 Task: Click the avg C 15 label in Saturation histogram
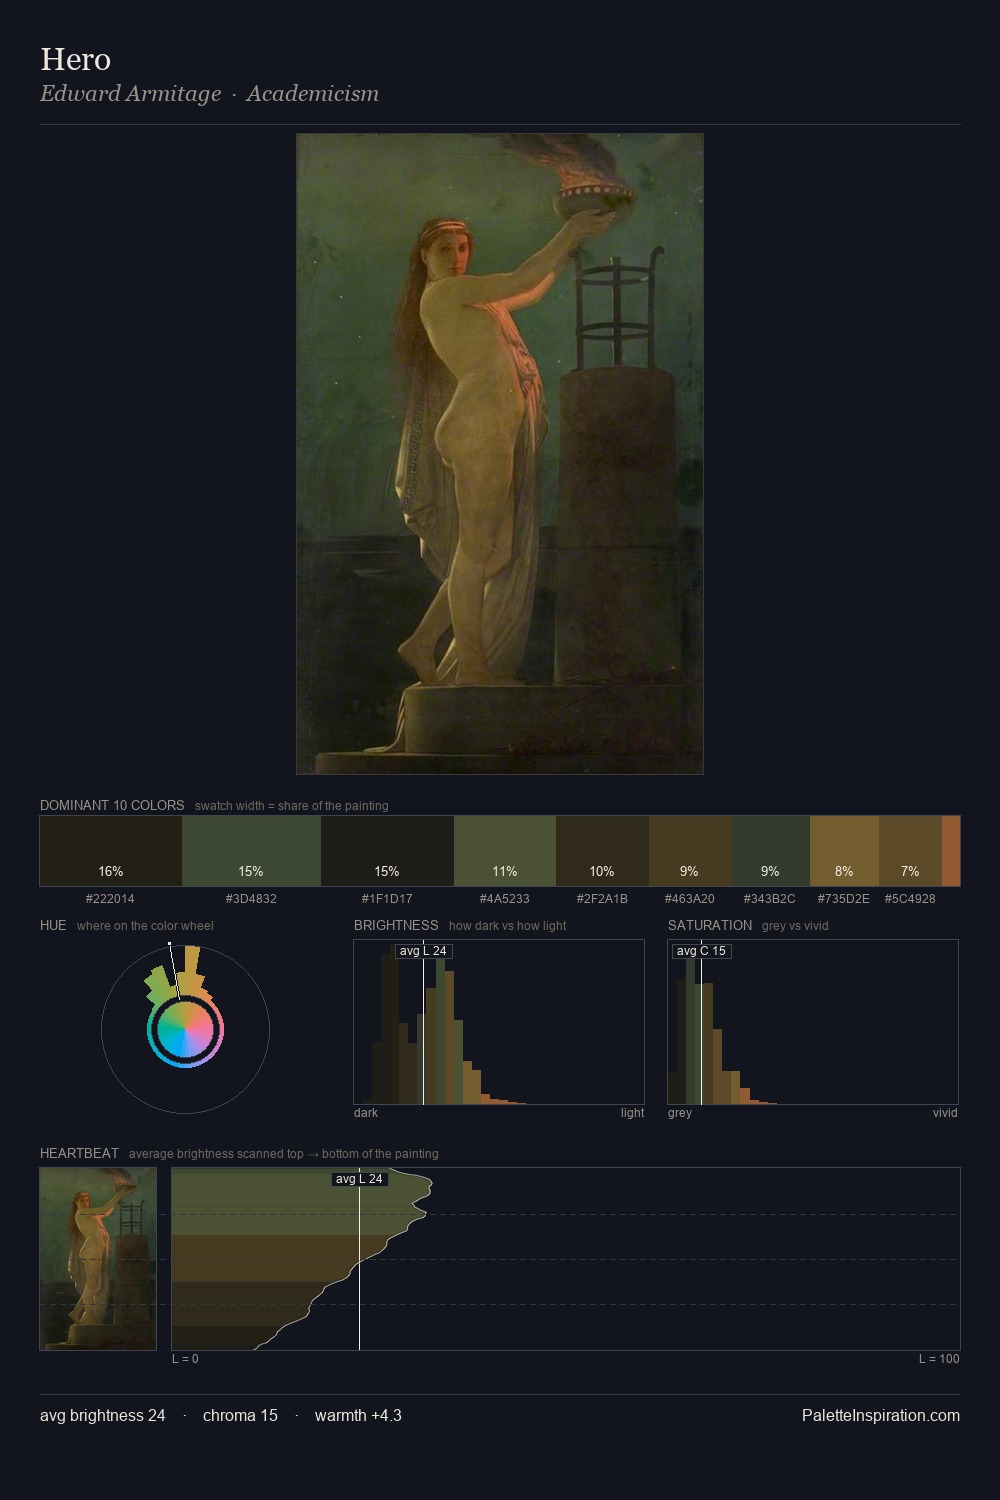click(x=701, y=951)
